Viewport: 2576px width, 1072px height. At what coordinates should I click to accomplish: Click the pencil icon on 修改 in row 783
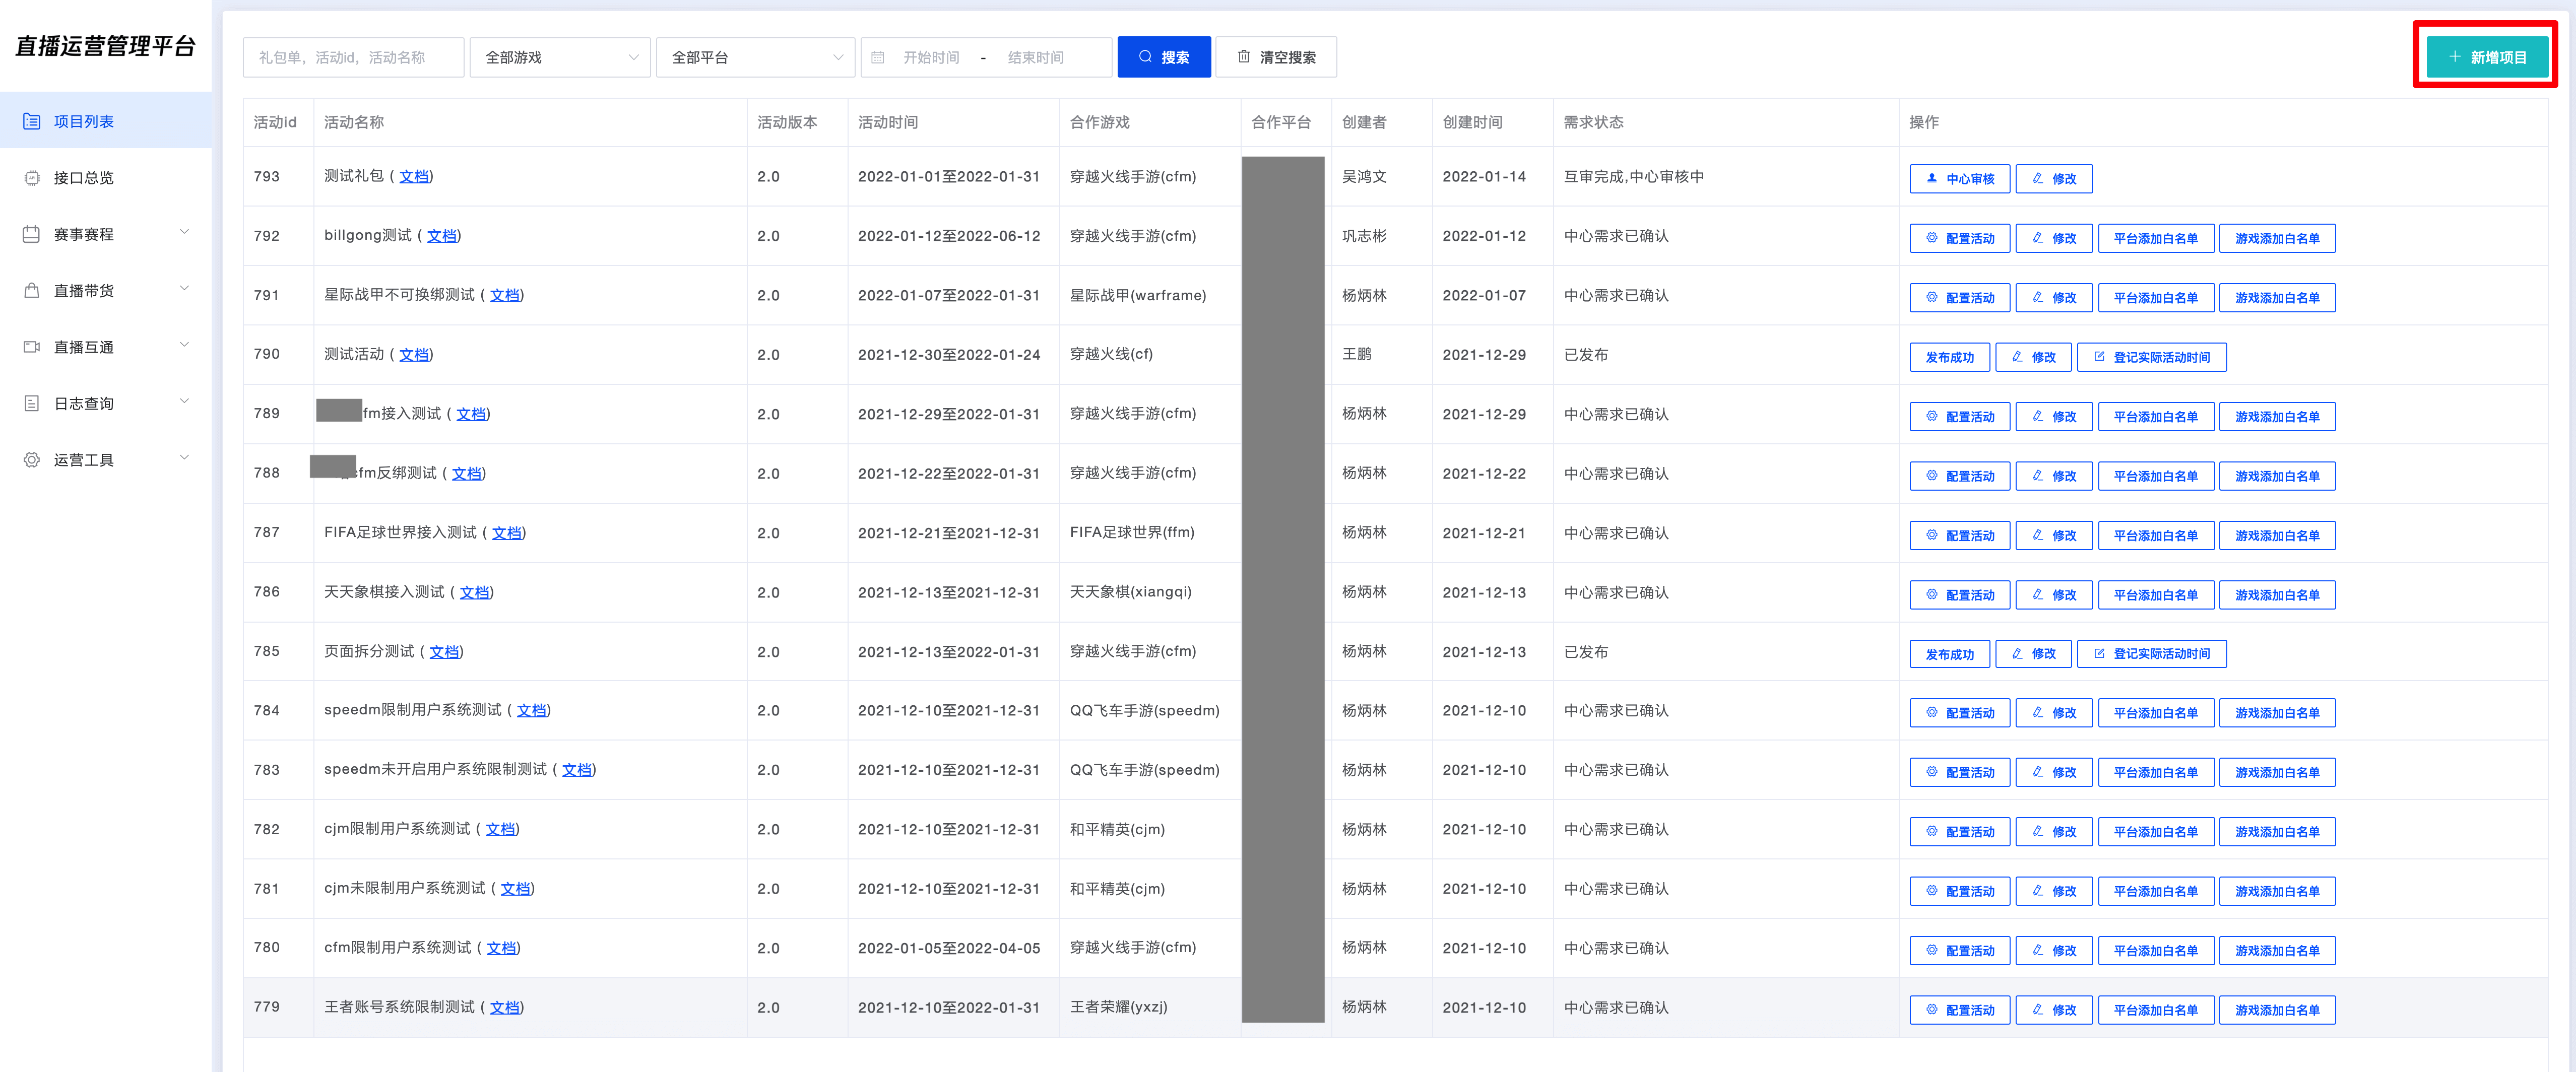(x=2038, y=772)
